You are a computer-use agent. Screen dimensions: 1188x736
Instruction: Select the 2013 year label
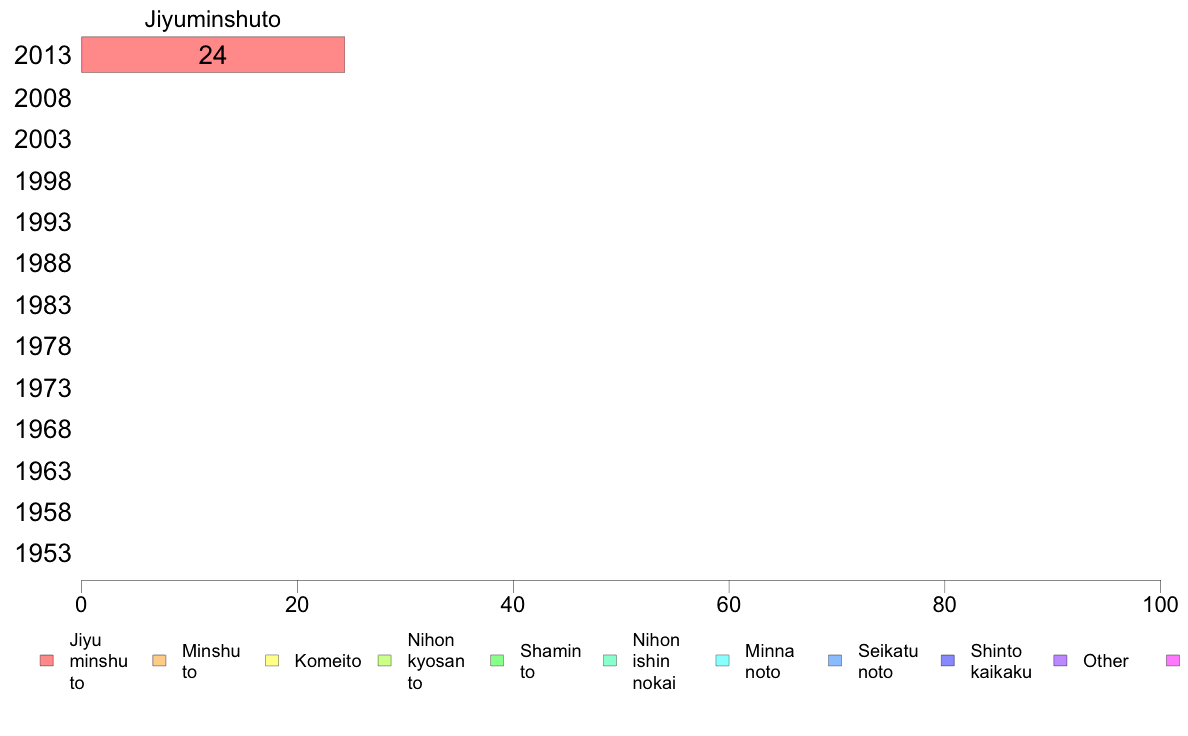[x=42, y=55]
